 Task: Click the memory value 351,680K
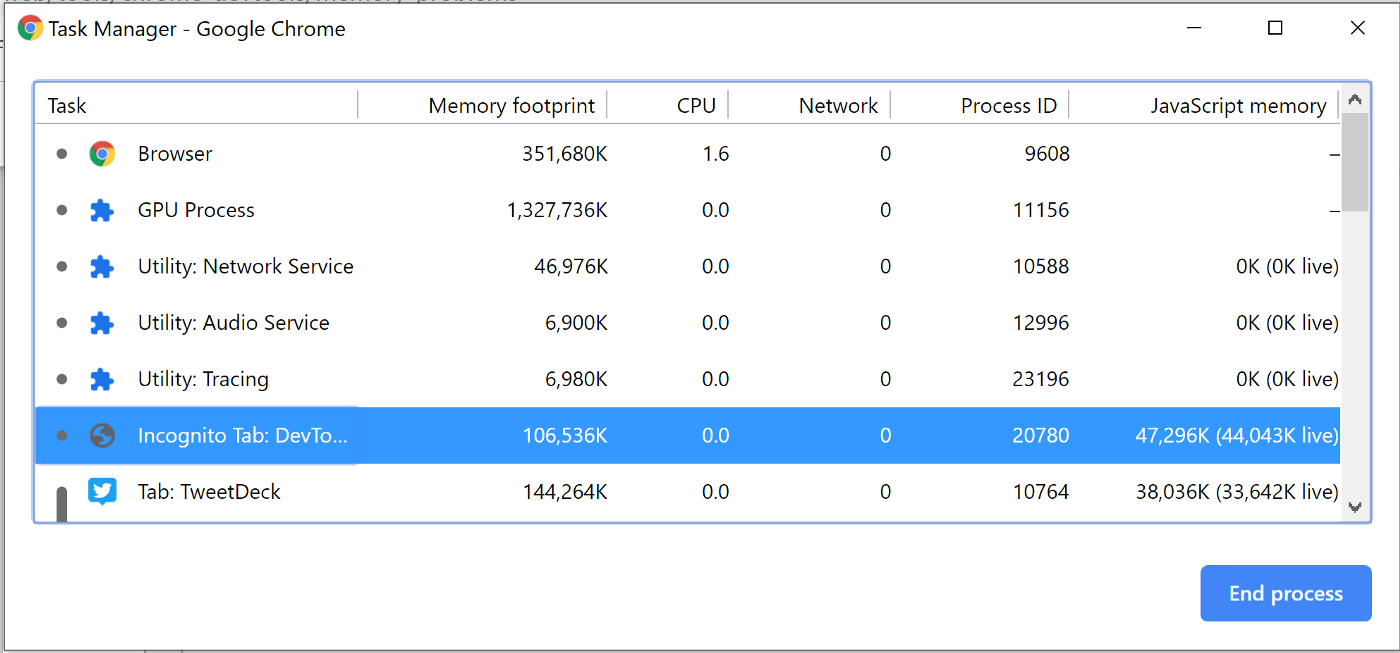pyautogui.click(x=565, y=154)
